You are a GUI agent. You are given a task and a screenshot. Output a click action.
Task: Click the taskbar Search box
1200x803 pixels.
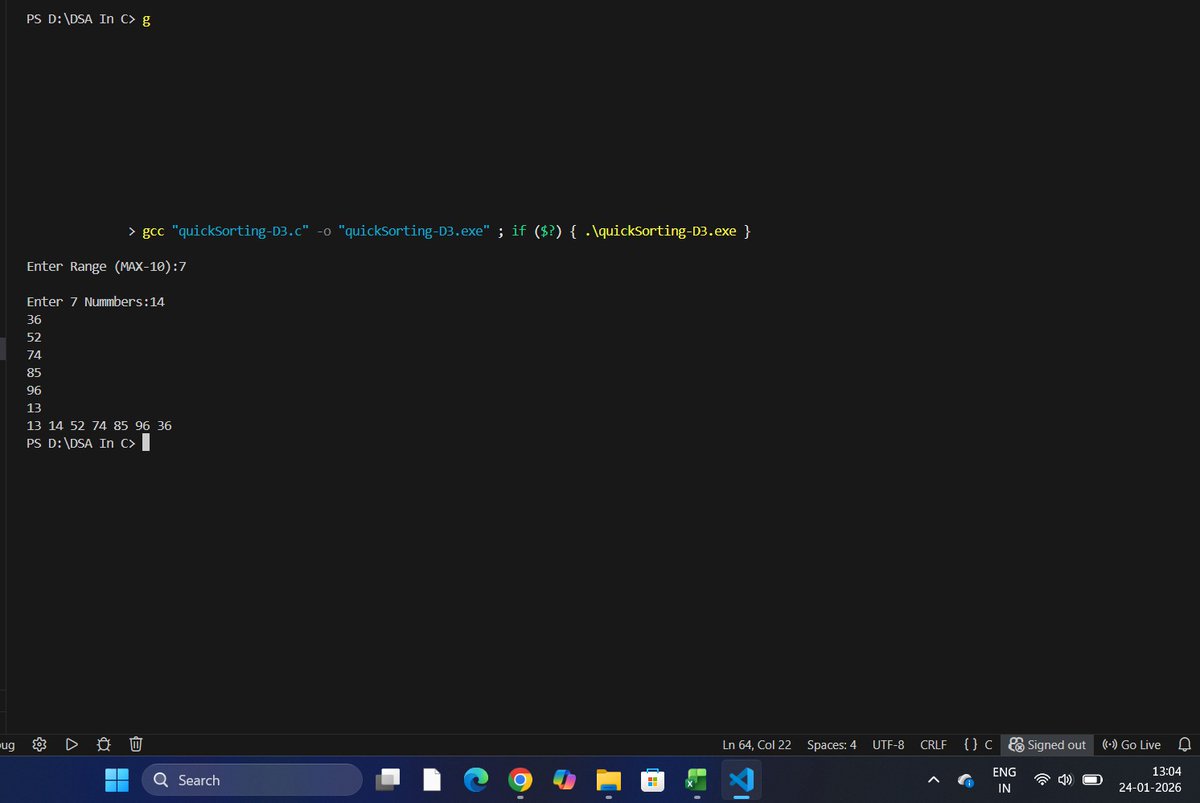click(x=252, y=780)
